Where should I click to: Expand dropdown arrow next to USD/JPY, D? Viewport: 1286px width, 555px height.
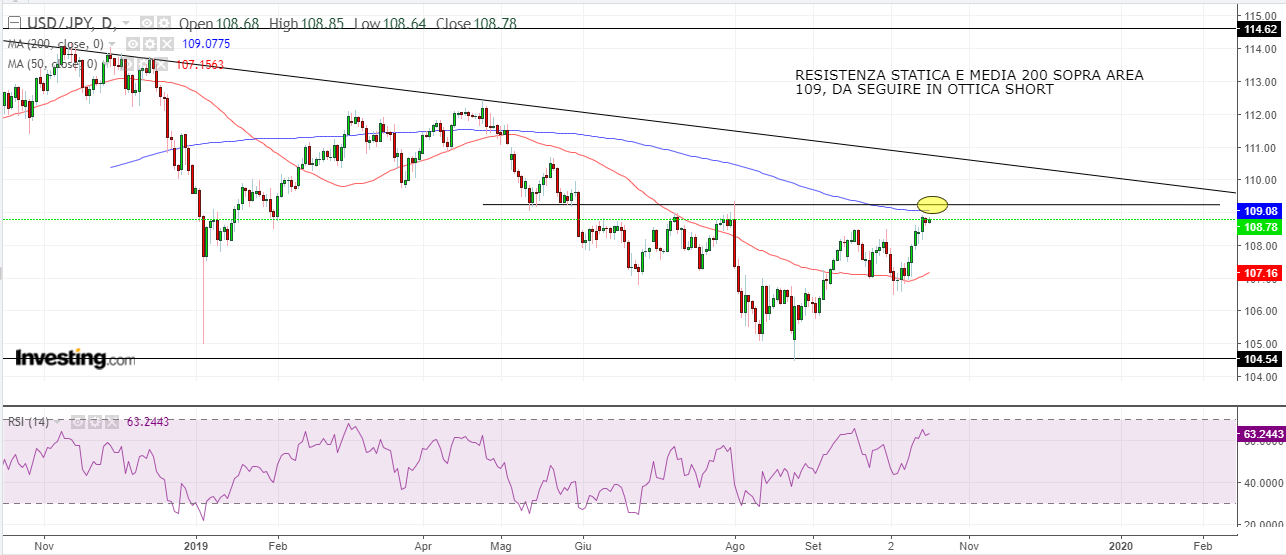click(124, 23)
